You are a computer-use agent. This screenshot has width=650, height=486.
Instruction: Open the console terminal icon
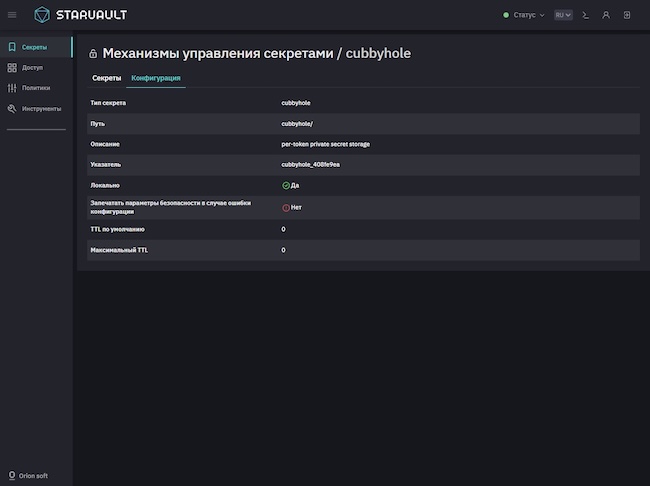tap(585, 15)
